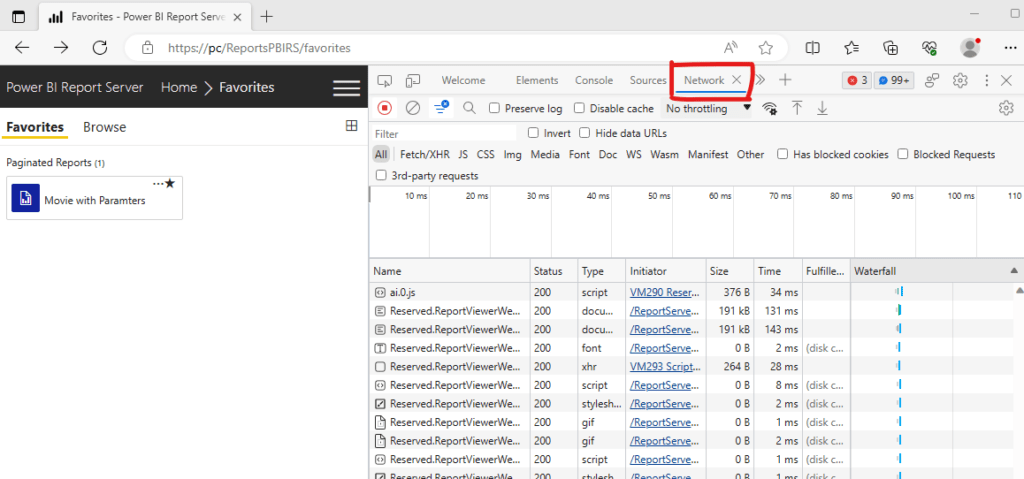Enable Preserve log checkbox
1024x479 pixels.
(x=494, y=108)
